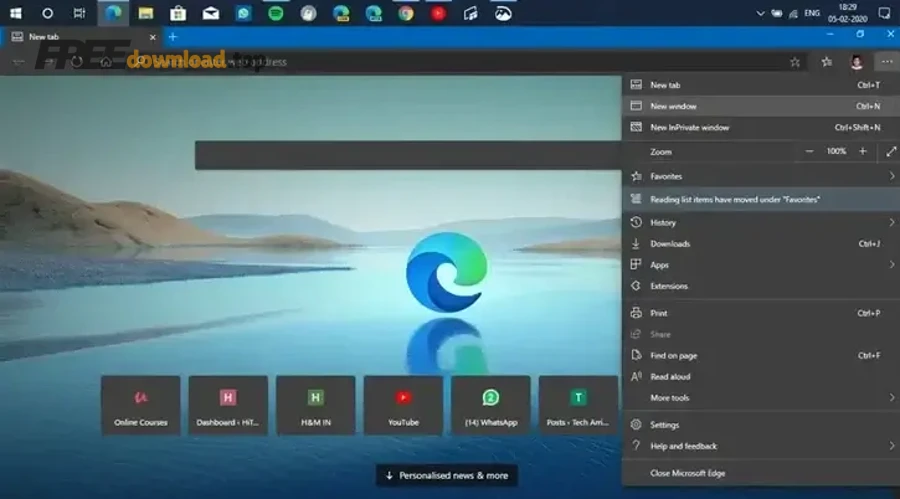Screen dimensions: 900x499
Task: Launch Spotify from the taskbar
Action: click(276, 13)
